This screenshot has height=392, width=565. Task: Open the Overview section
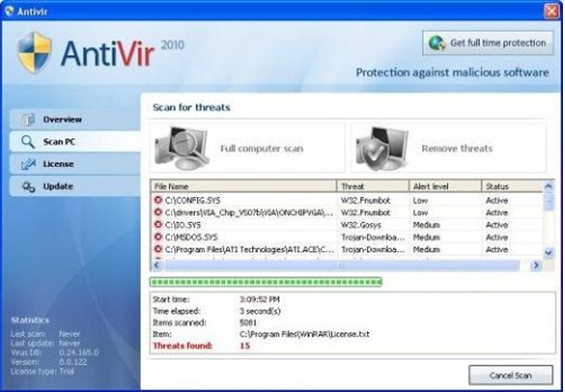click(75, 119)
